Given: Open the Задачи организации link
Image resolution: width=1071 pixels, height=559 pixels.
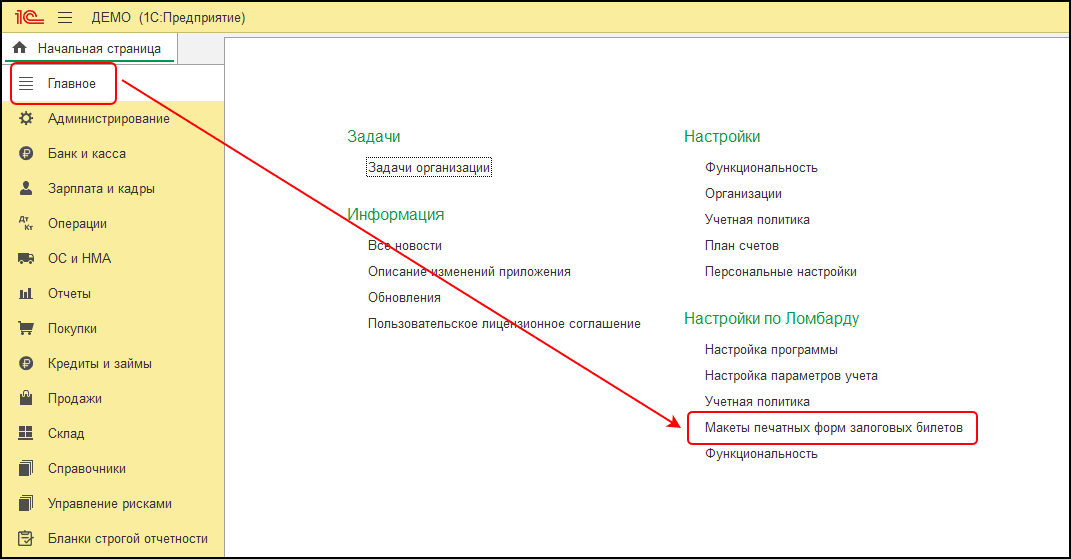Looking at the screenshot, I should [429, 167].
